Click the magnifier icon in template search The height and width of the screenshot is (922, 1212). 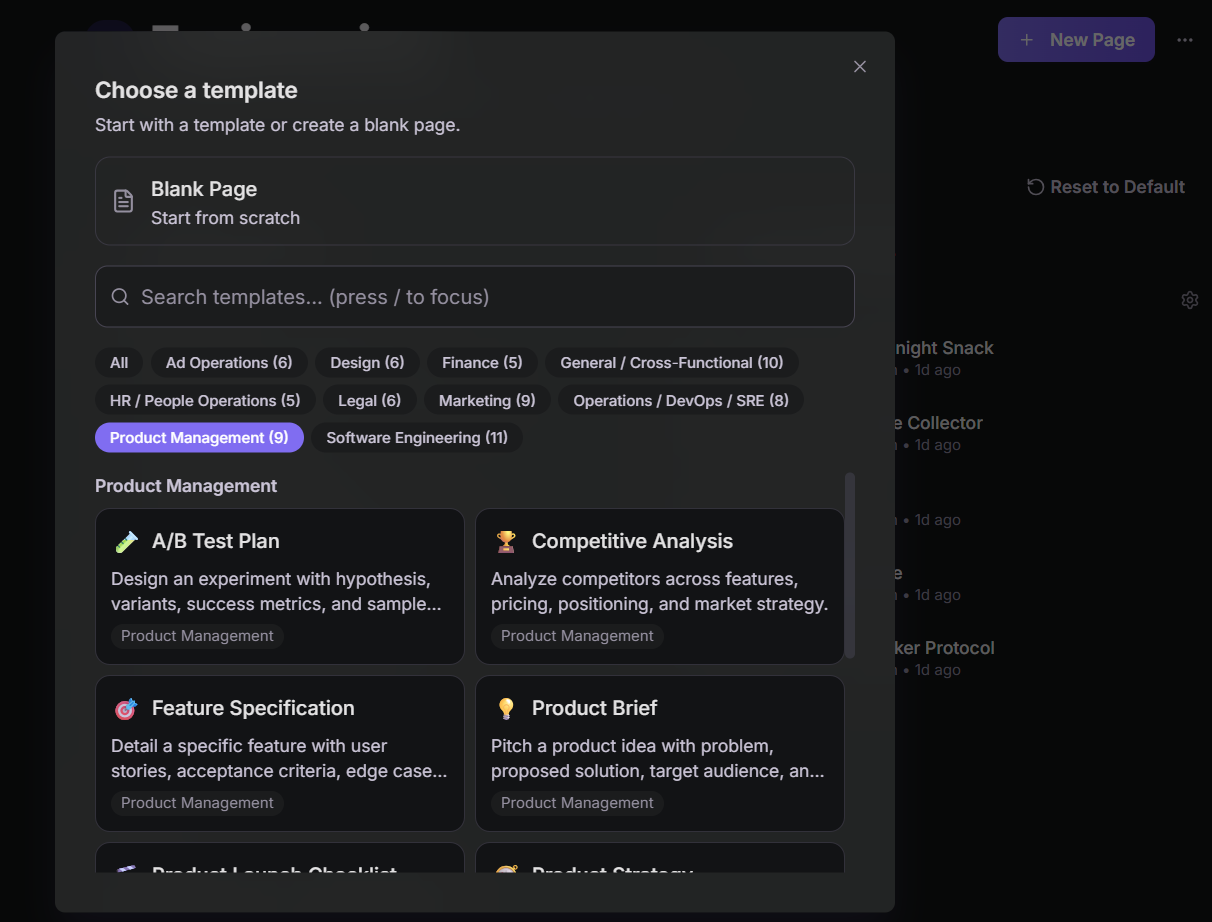[120, 297]
